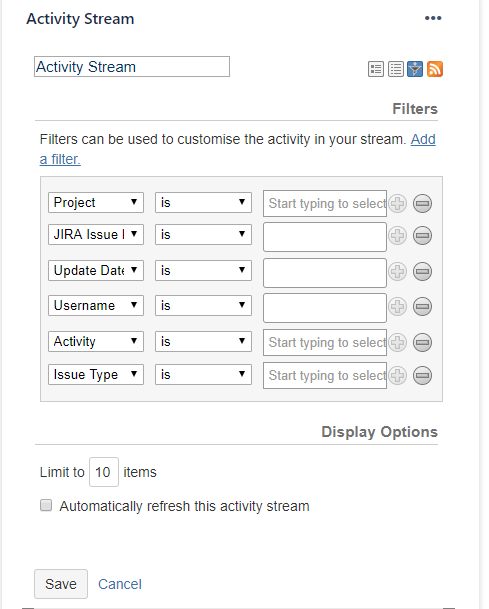Click the 'Filters' section heading
The width and height of the screenshot is (489, 609).
[415, 109]
